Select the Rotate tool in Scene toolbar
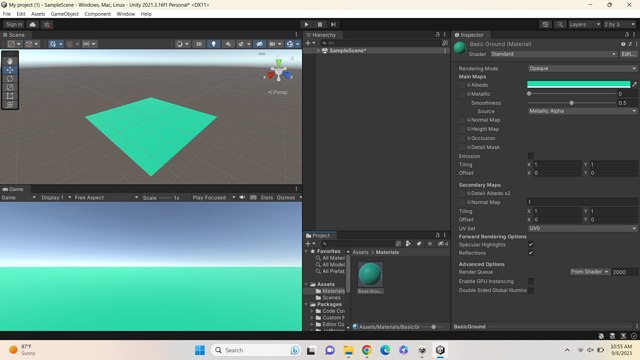The width and height of the screenshot is (640, 360). 10,78
